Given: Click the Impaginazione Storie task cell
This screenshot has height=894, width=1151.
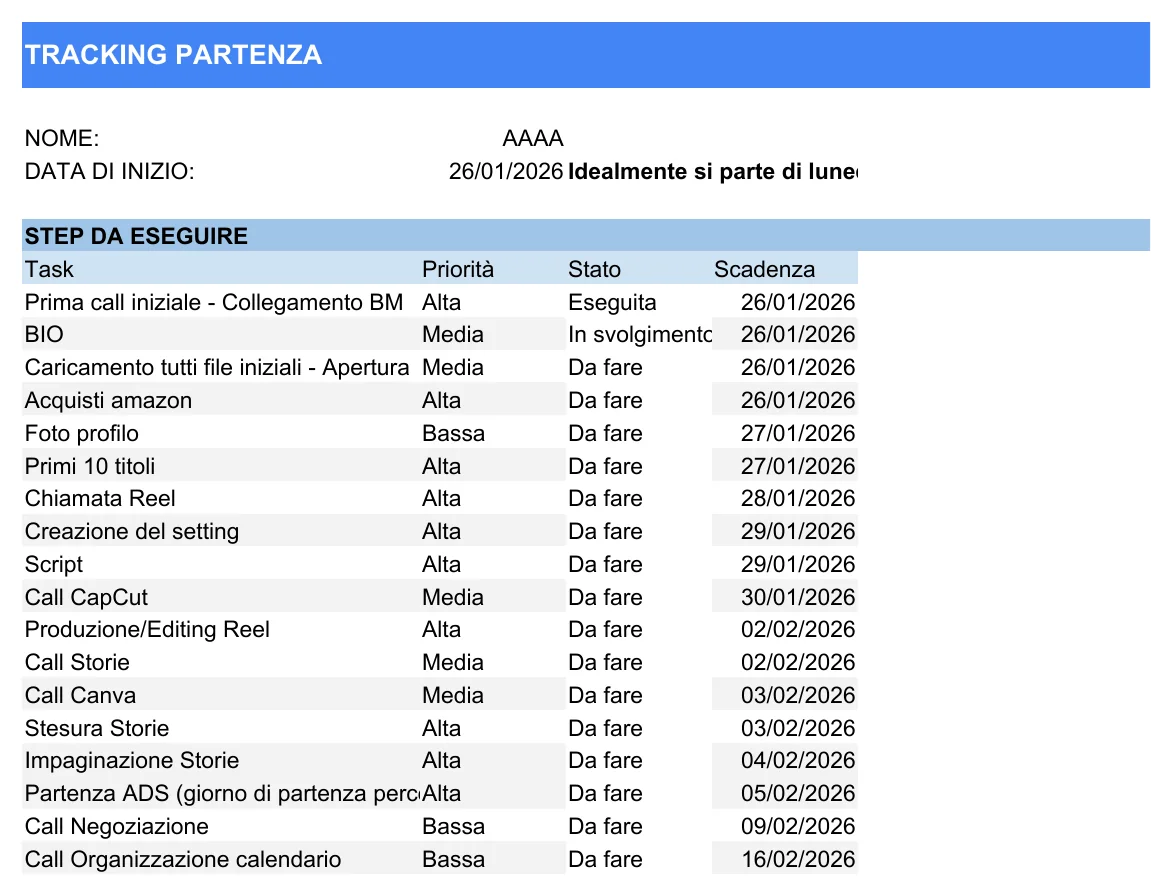Looking at the screenshot, I should click(x=220, y=760).
